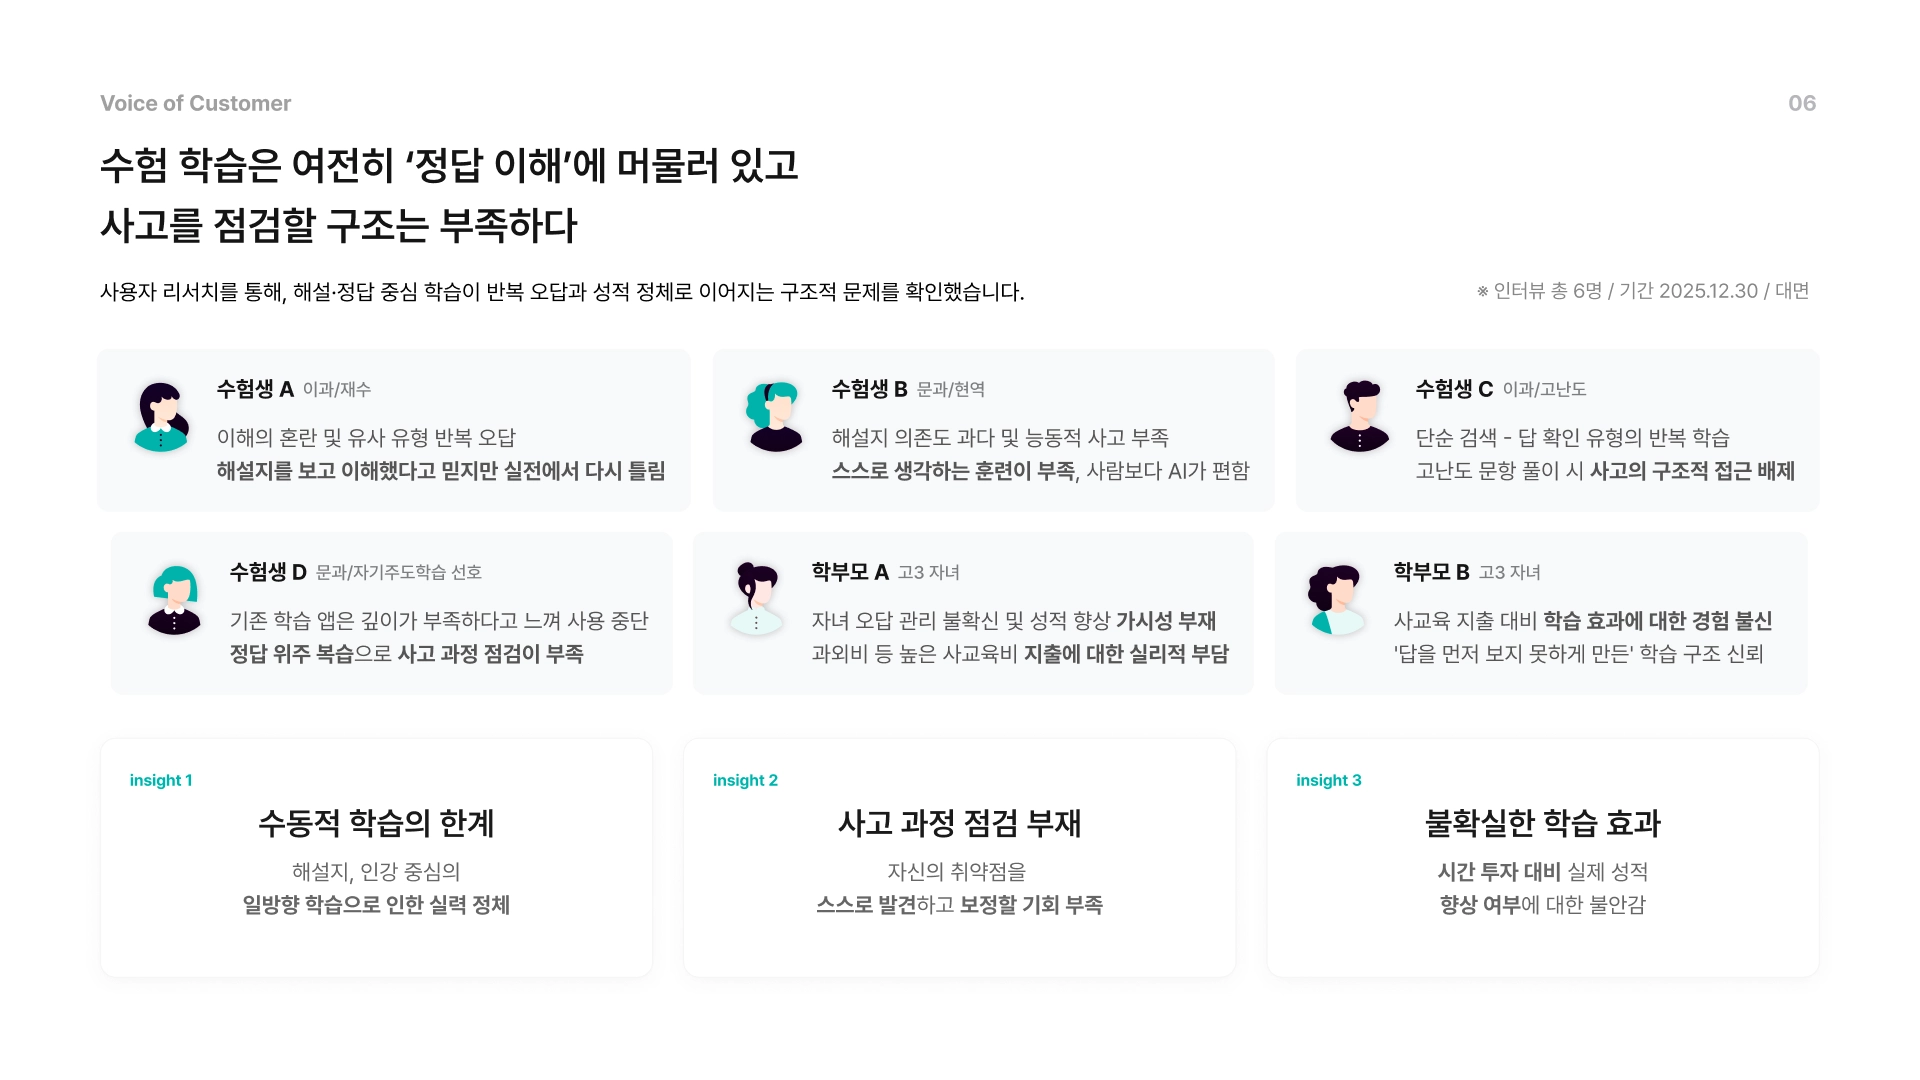Click the main slide title 수험 학습은 여전히

click(x=449, y=166)
